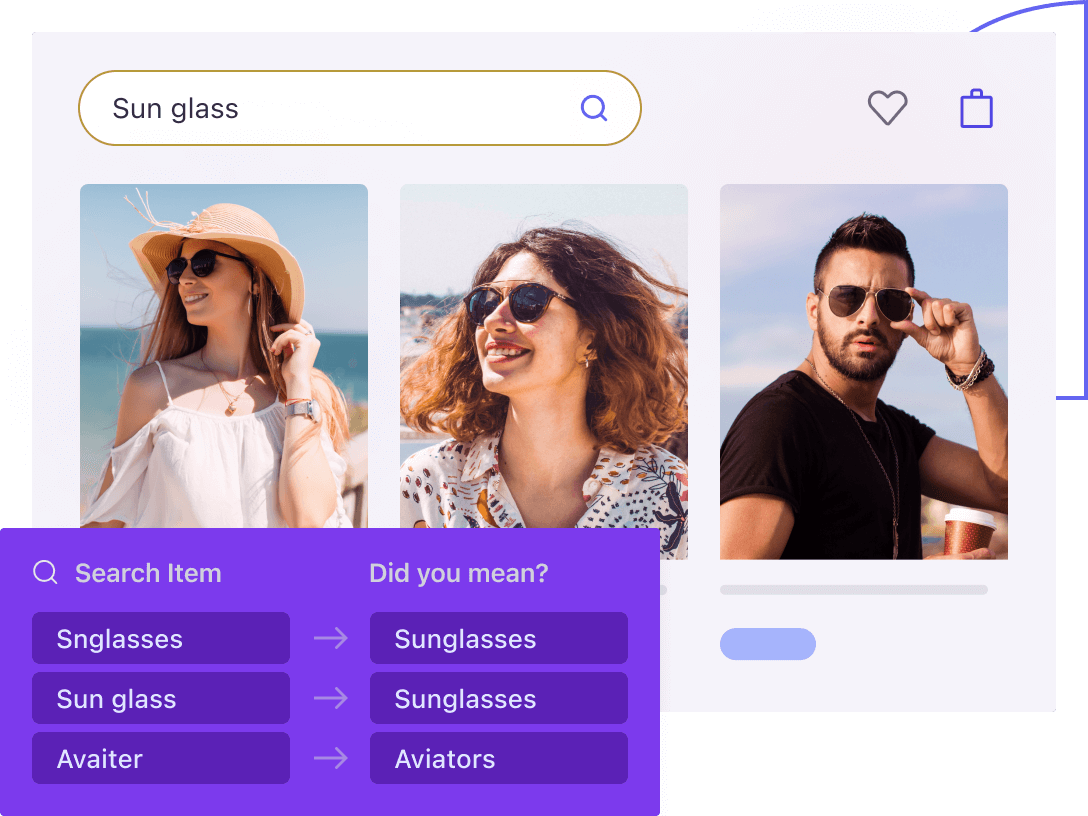The height and width of the screenshot is (816, 1088).
Task: Choose 'Sunglasses' suggestion next to Snglasses
Action: [x=499, y=638]
